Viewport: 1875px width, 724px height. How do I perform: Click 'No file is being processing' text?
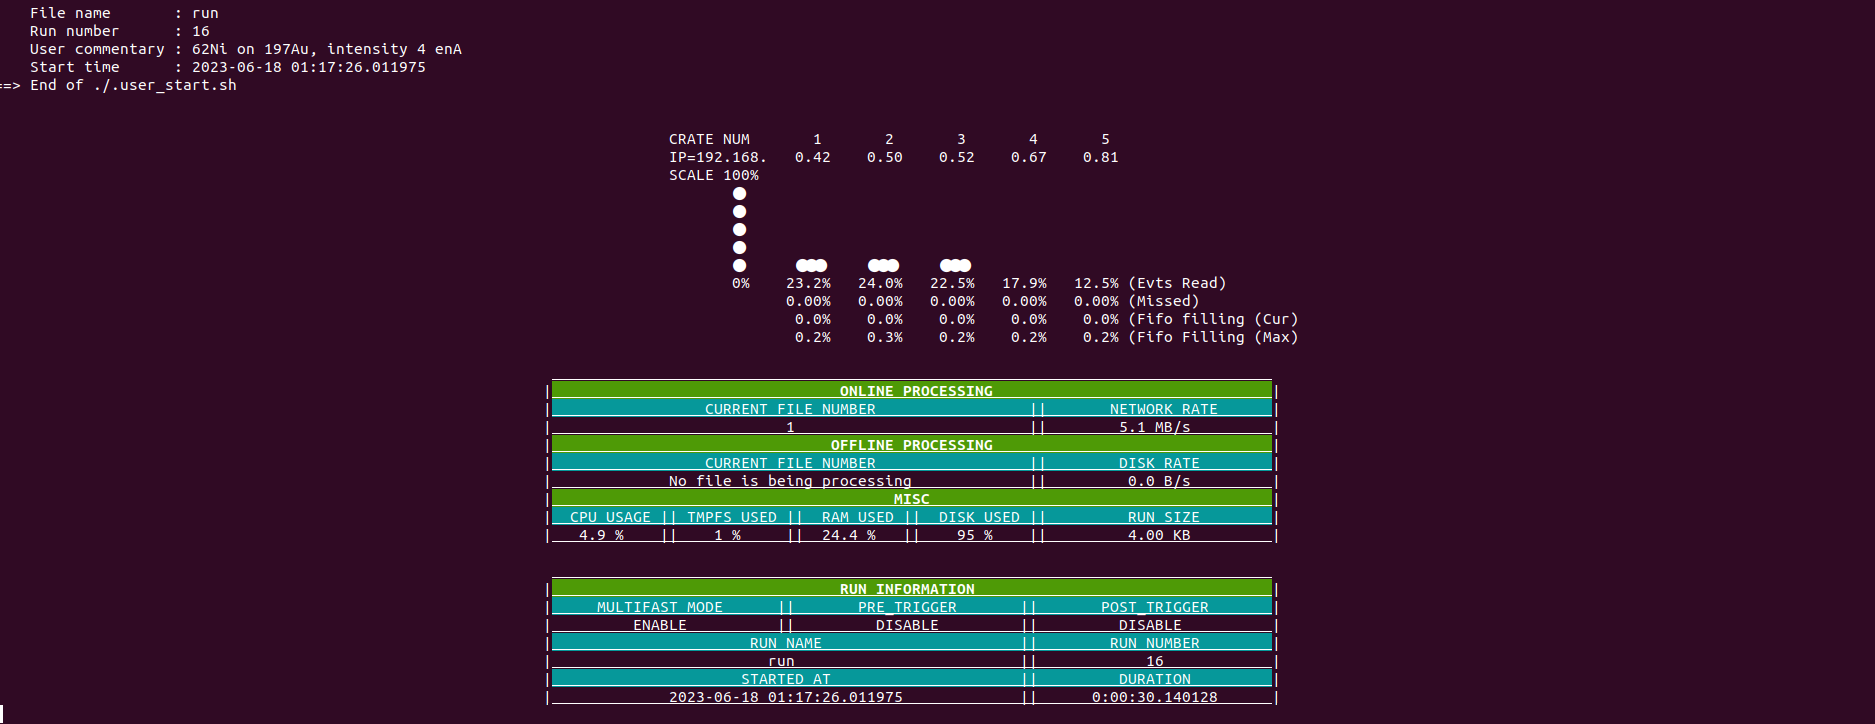point(789,481)
